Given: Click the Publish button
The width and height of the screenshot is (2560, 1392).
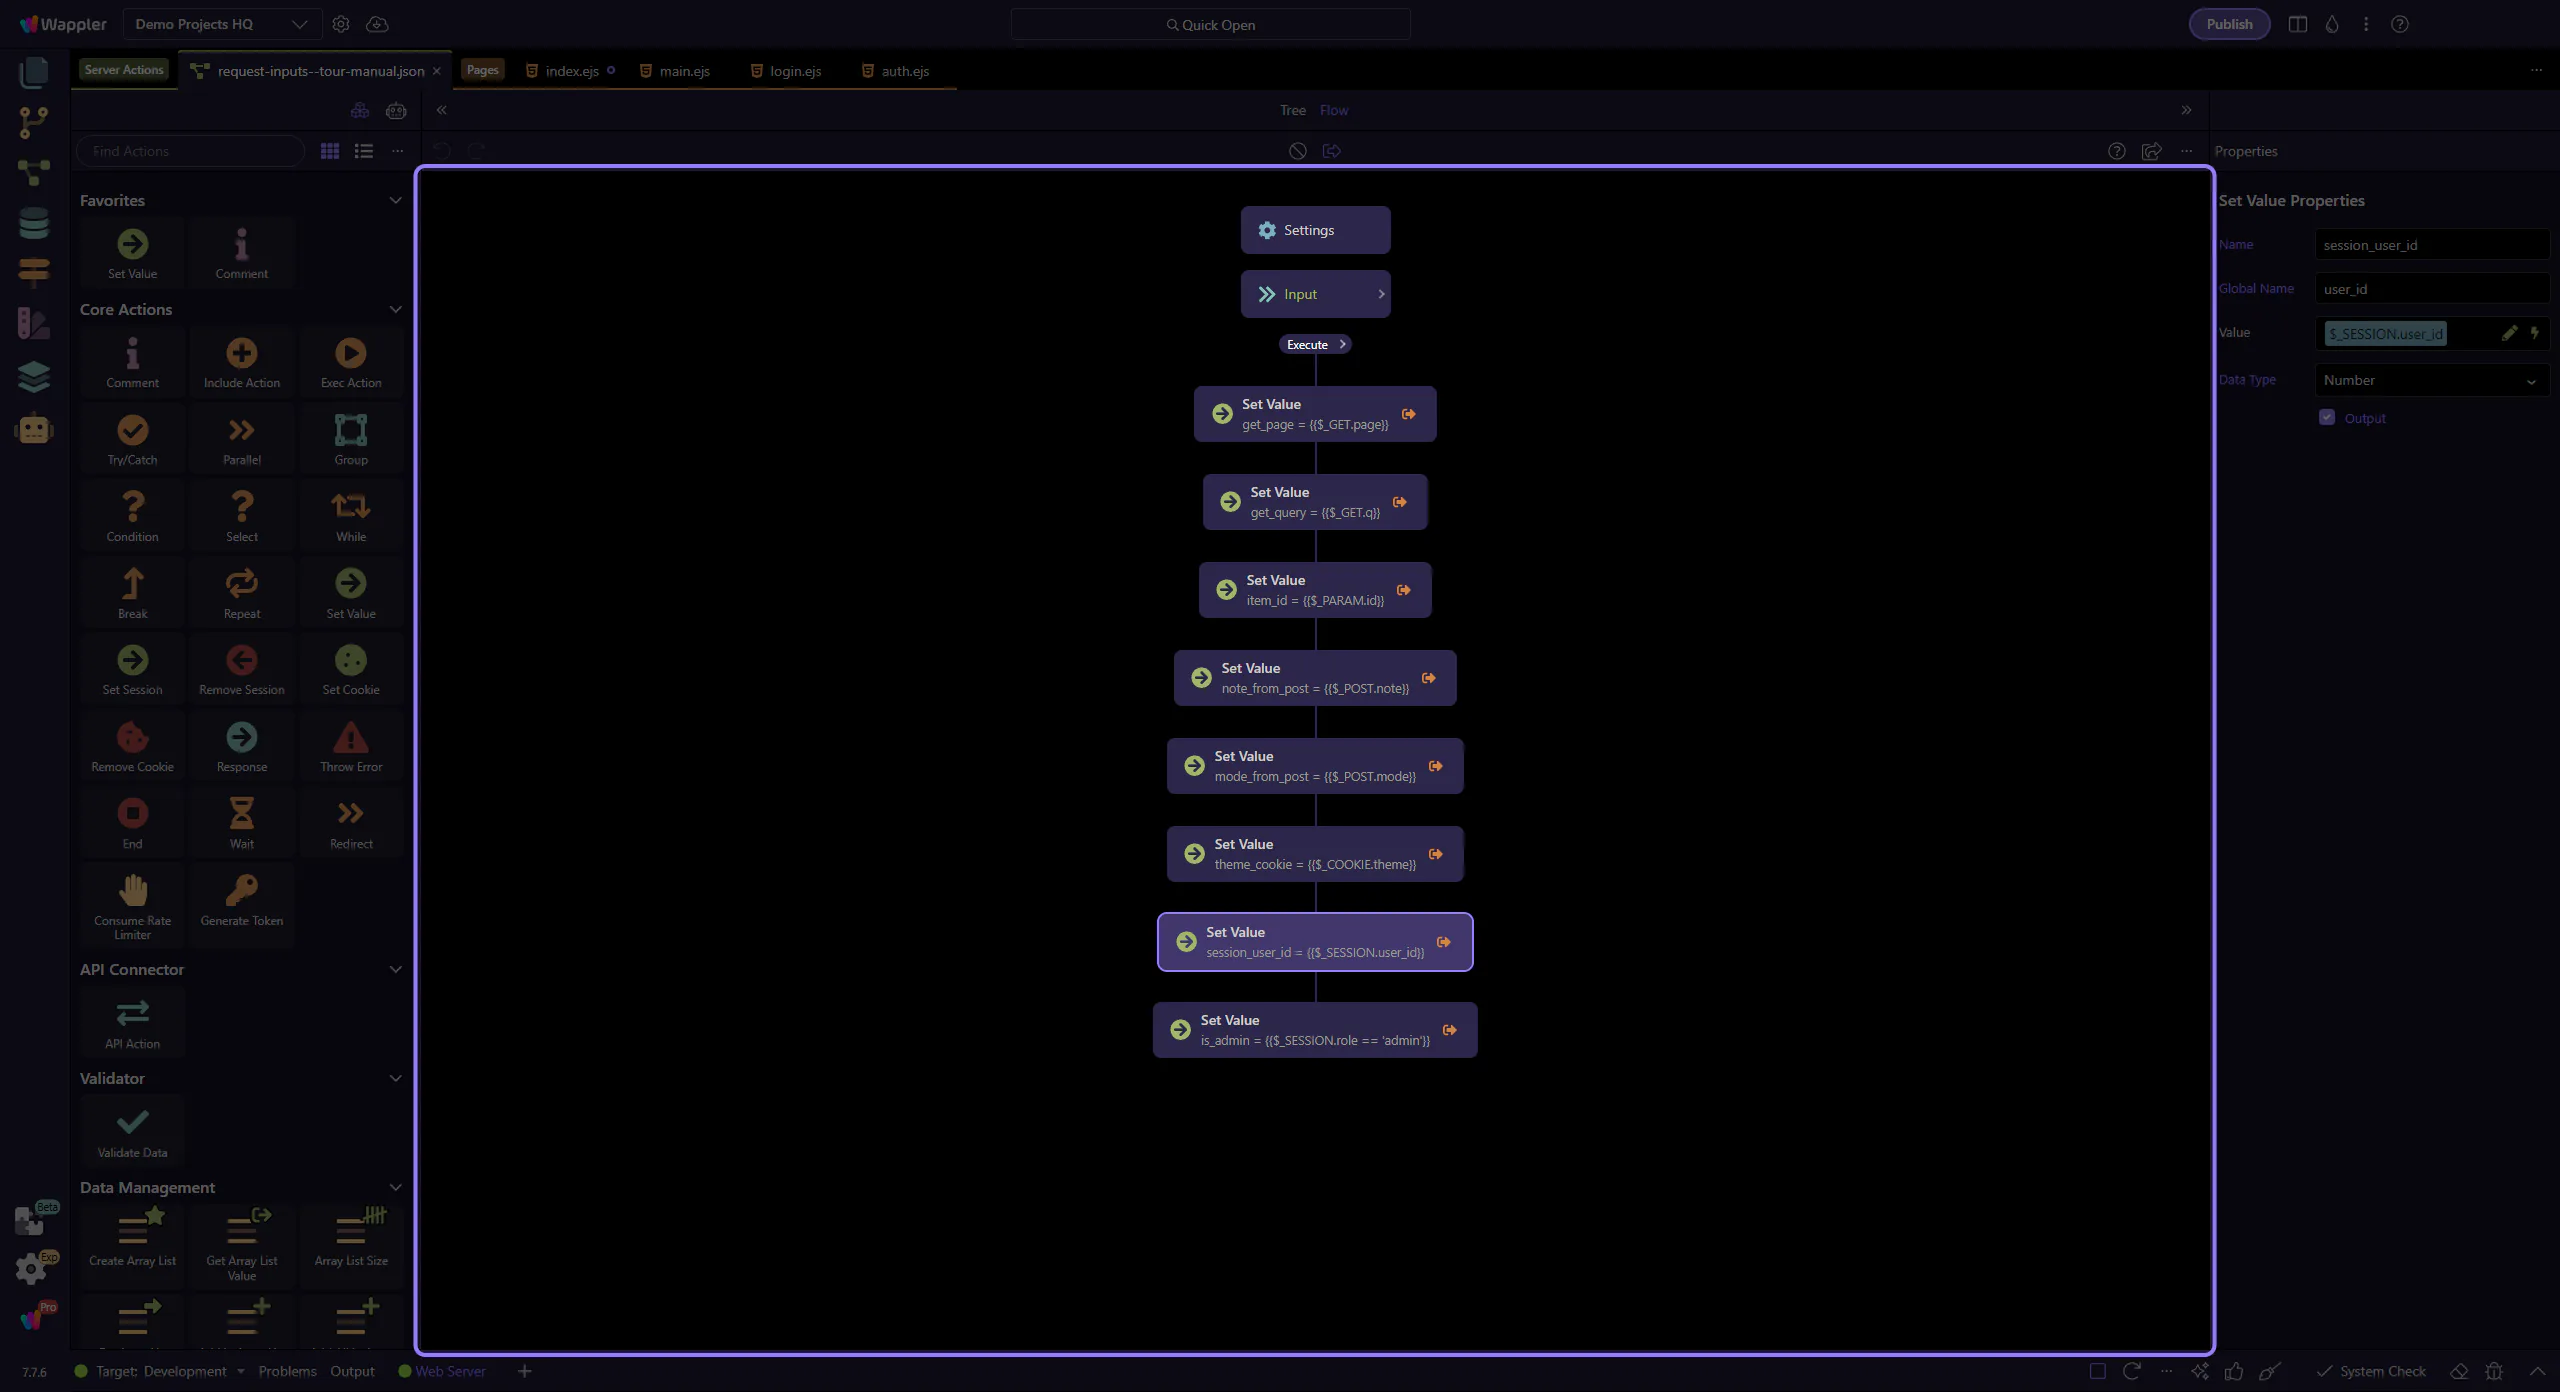Looking at the screenshot, I should (2229, 24).
